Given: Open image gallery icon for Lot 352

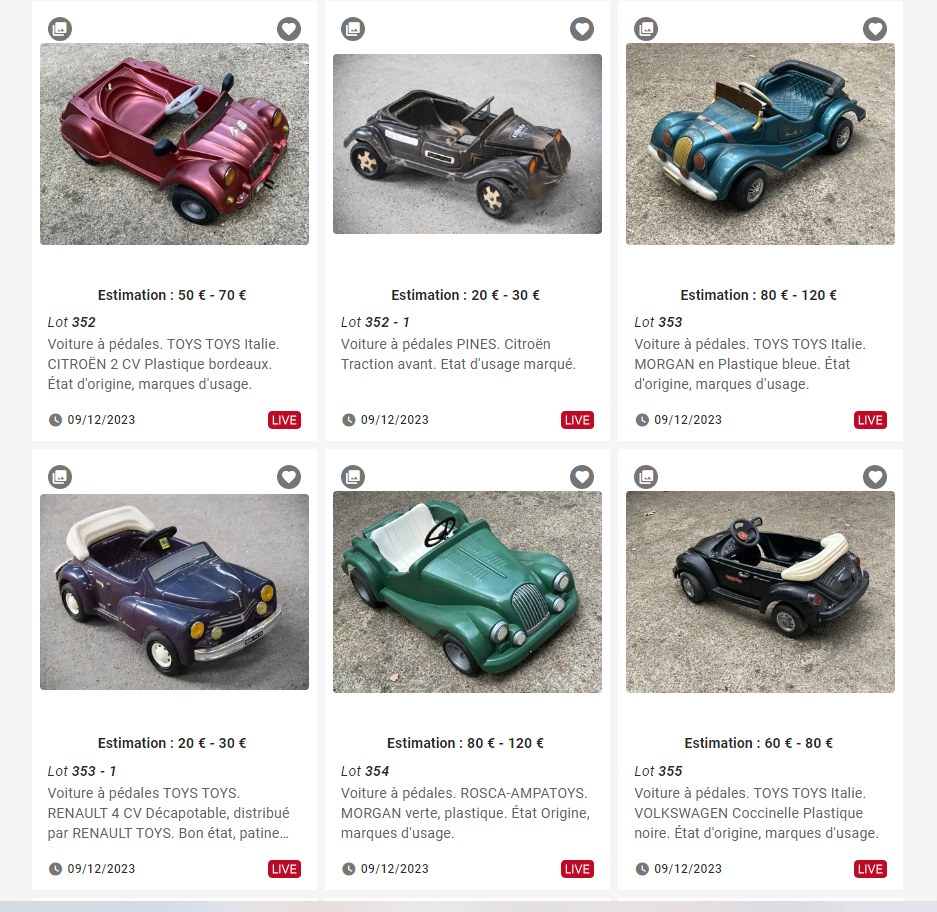Looking at the screenshot, I should pyautogui.click(x=60, y=29).
